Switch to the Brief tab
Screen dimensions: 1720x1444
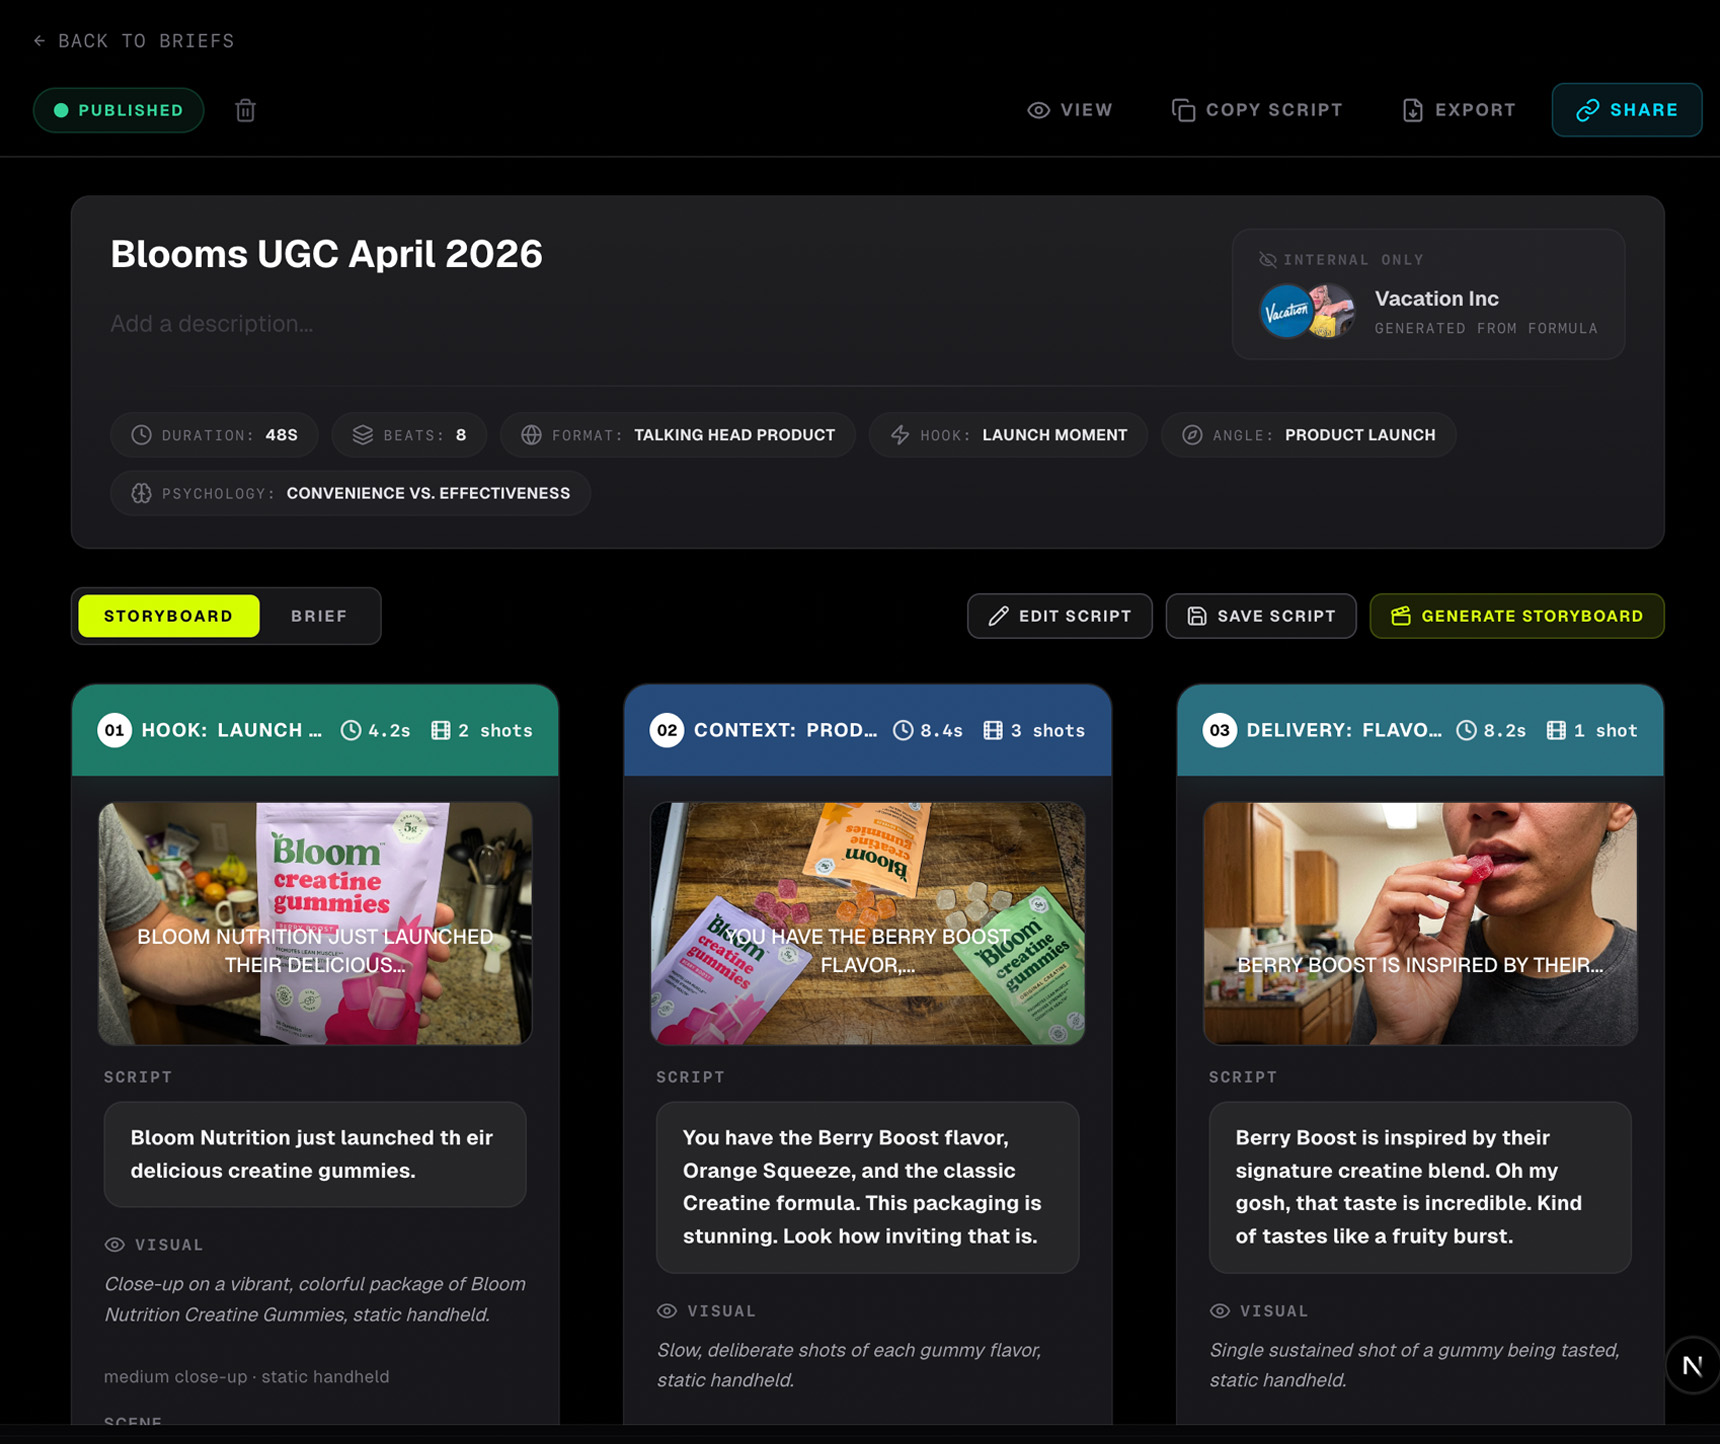pos(319,616)
